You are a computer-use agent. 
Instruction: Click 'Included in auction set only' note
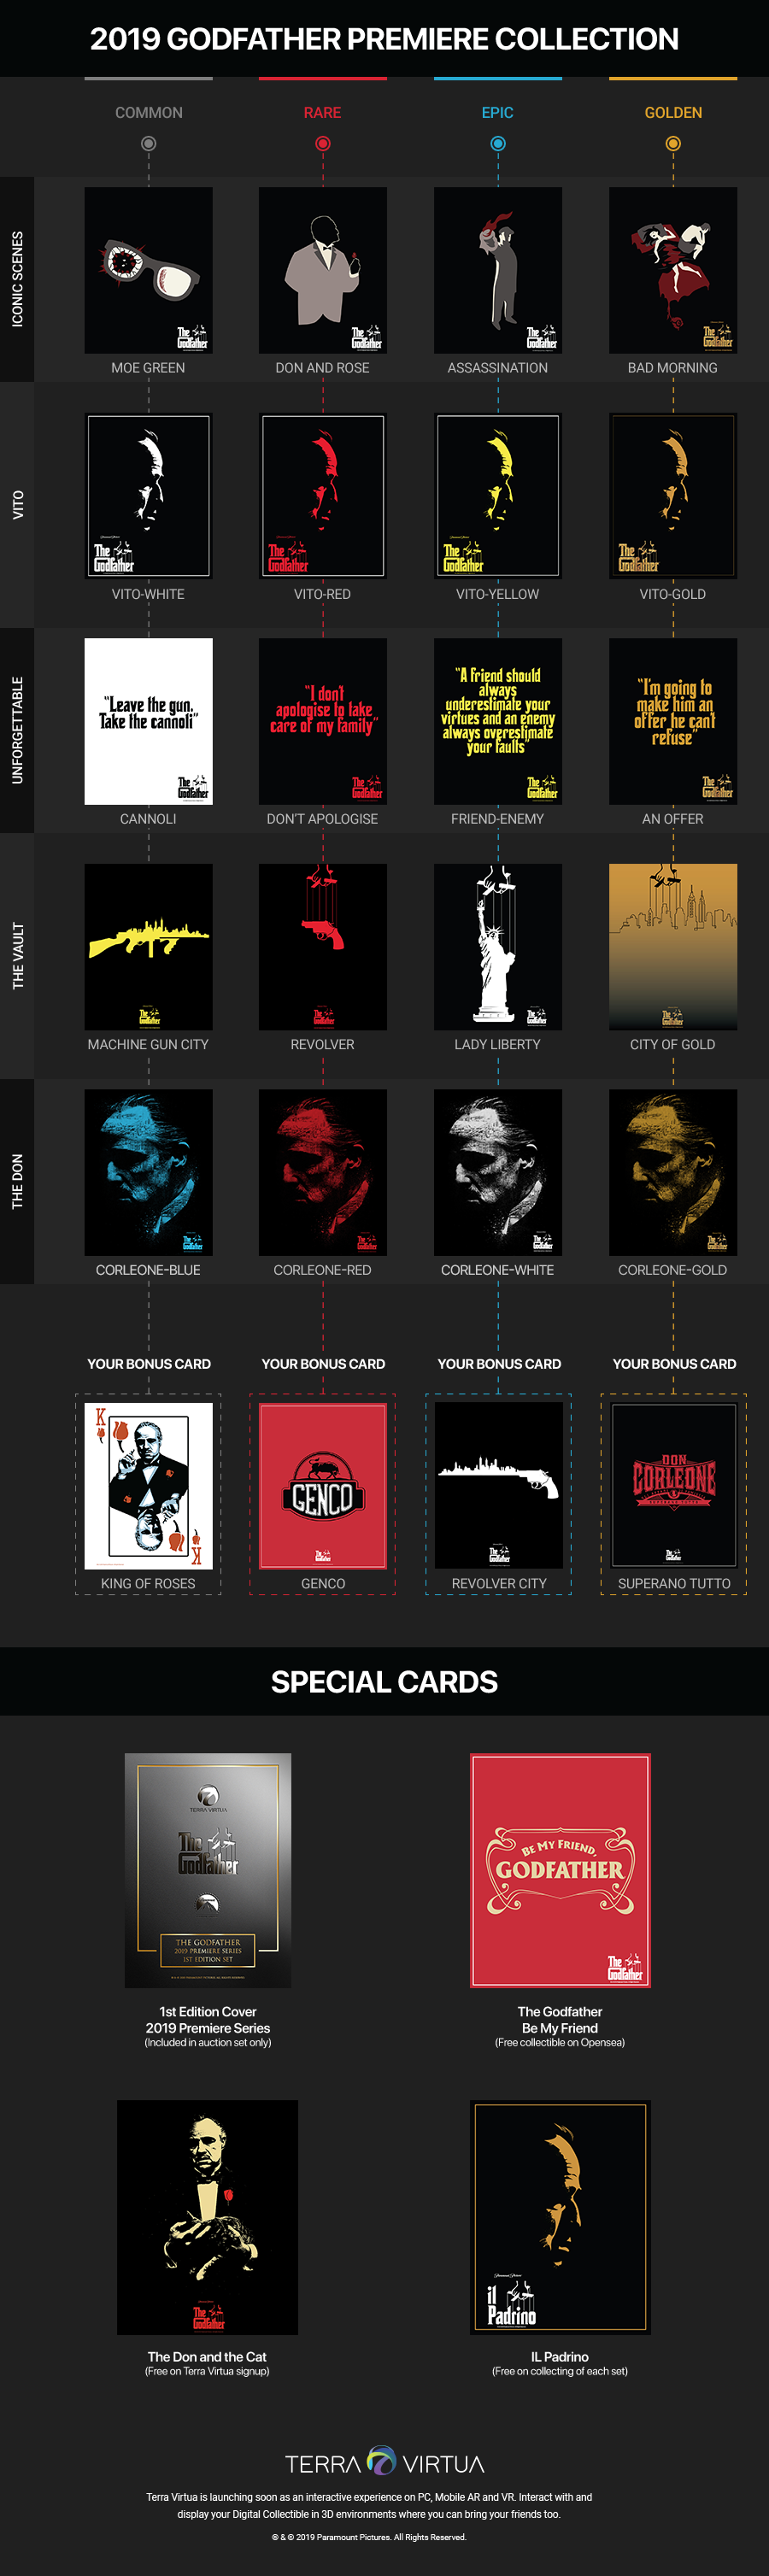[x=208, y=2042]
